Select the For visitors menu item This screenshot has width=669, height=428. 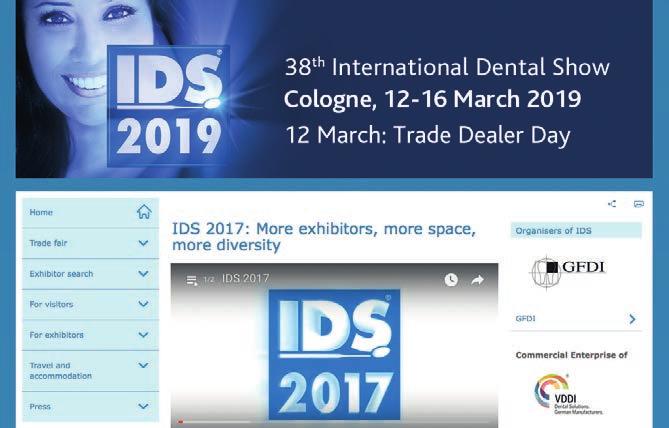pyautogui.click(x=90, y=304)
